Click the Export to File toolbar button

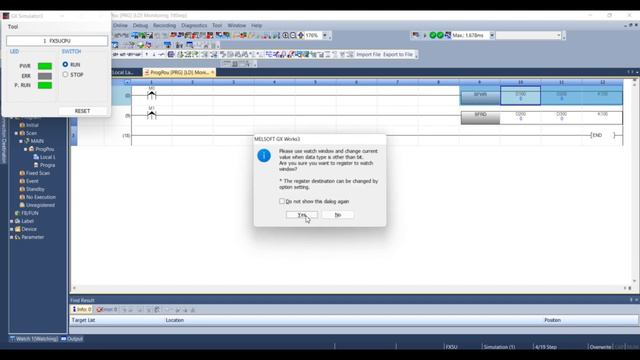[x=398, y=54]
